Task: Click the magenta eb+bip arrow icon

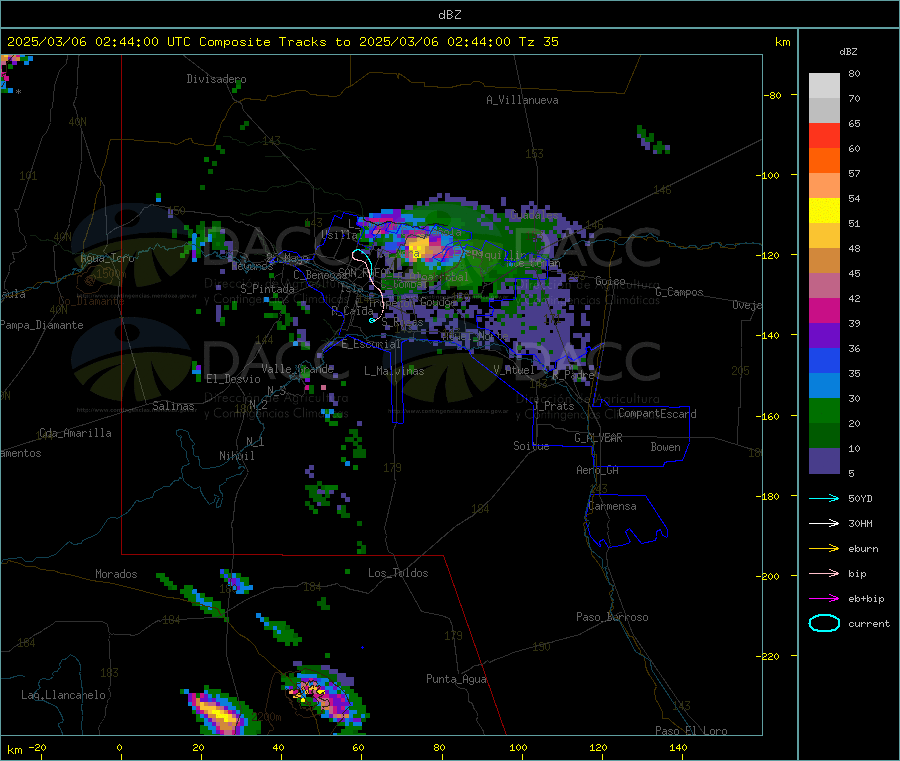Action: [824, 599]
